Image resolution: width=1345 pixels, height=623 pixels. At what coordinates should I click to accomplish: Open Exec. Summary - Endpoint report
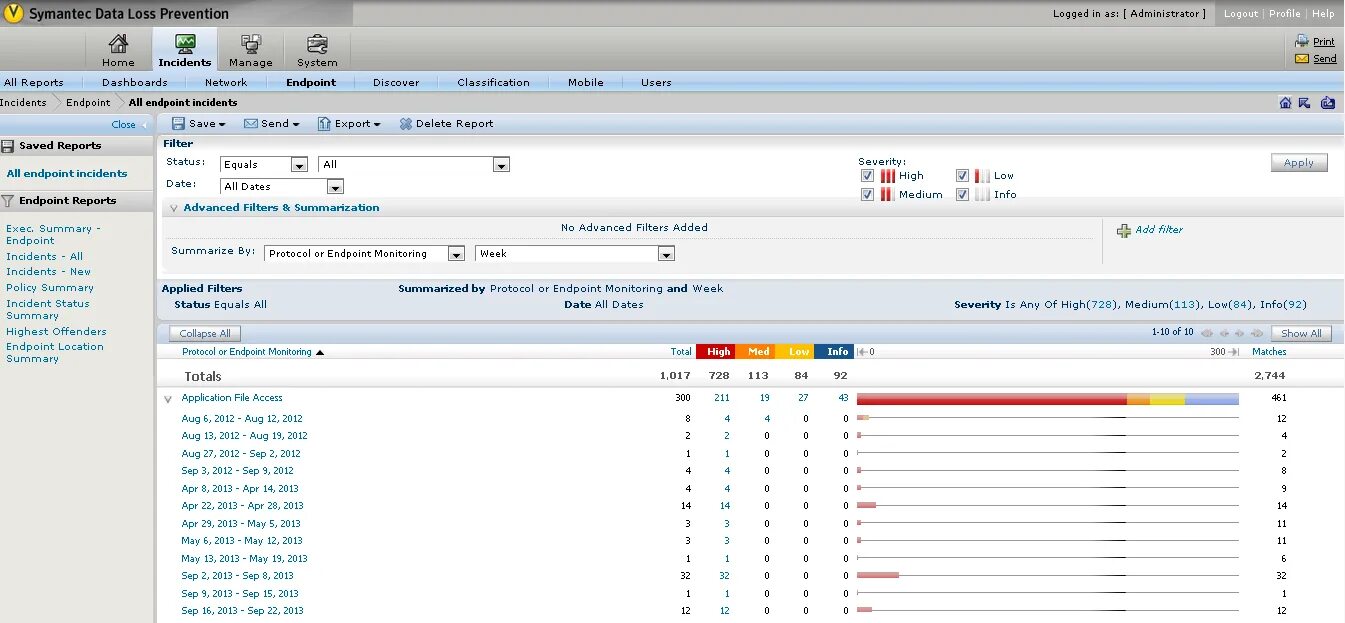[53, 235]
